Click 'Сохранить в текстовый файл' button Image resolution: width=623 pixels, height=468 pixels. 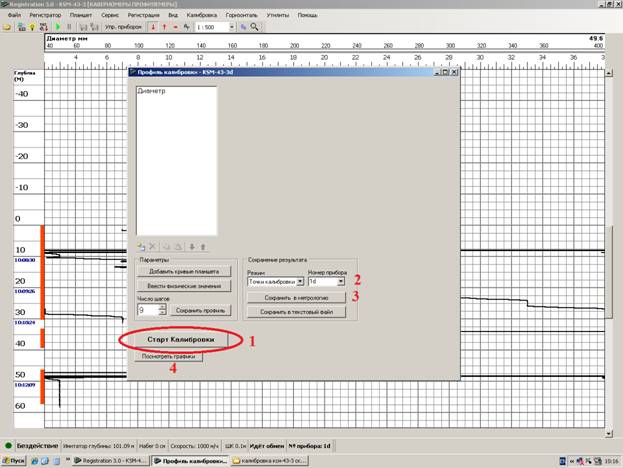coord(296,312)
